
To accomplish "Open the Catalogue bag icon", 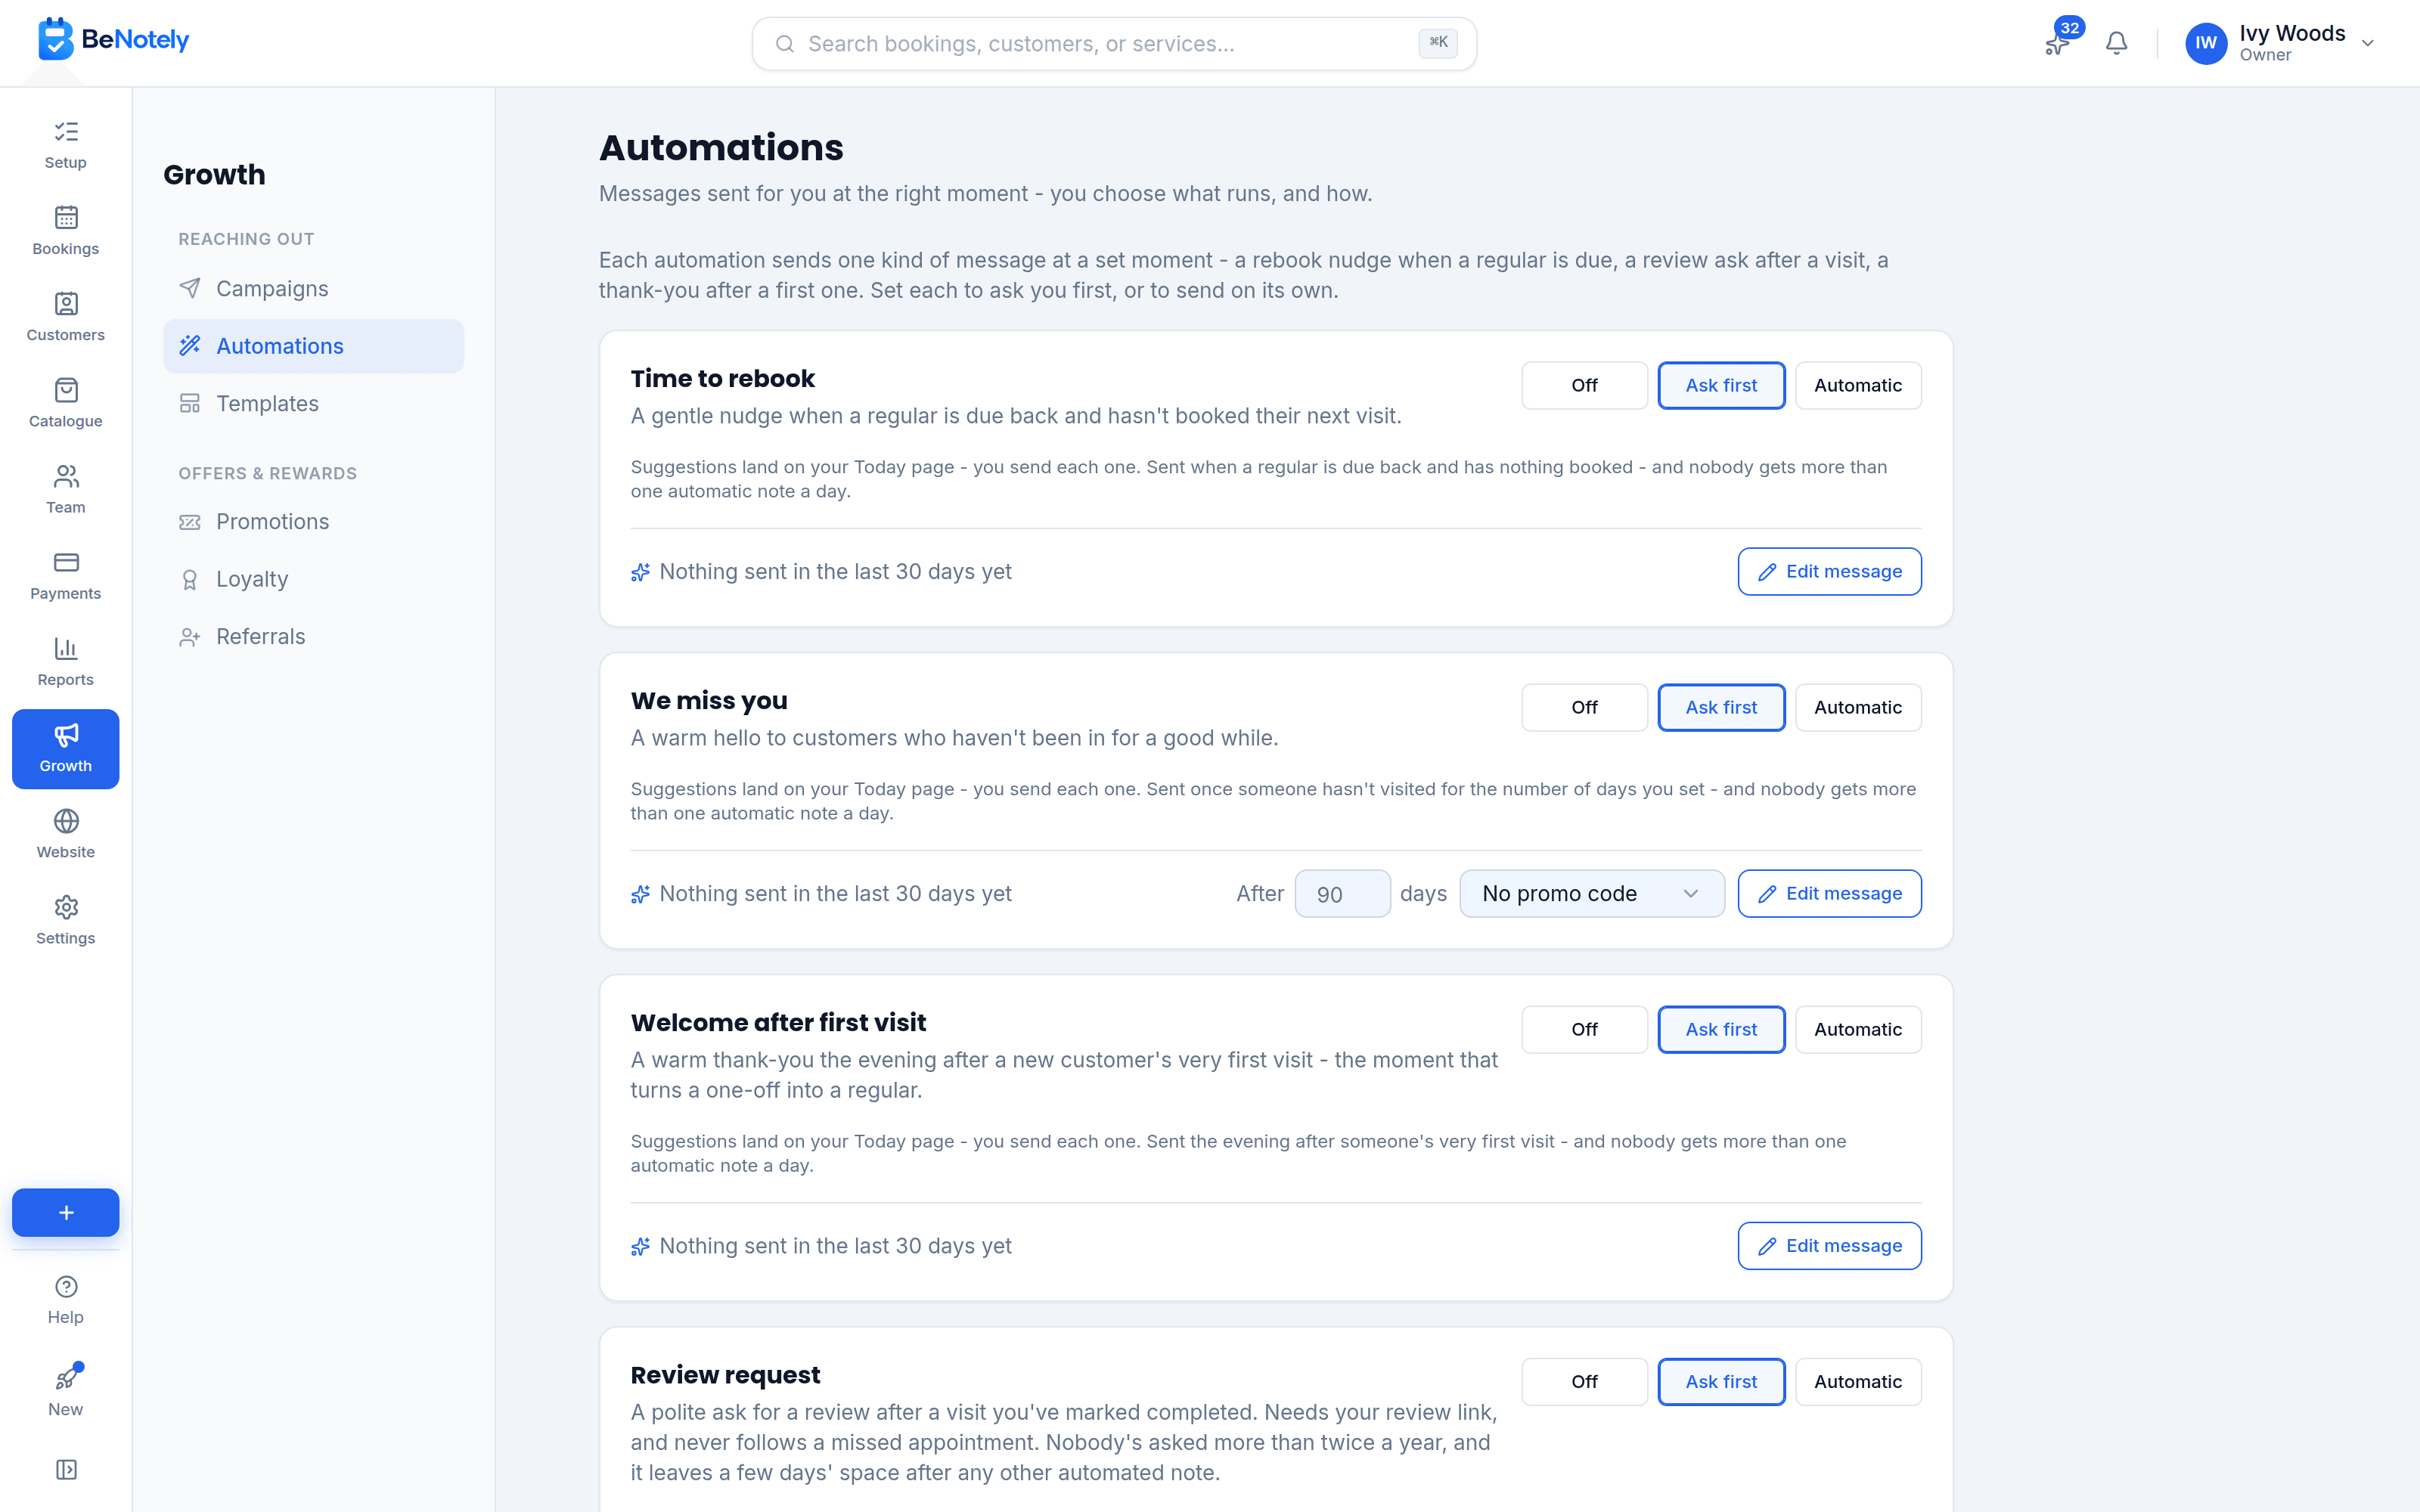I will (66, 389).
